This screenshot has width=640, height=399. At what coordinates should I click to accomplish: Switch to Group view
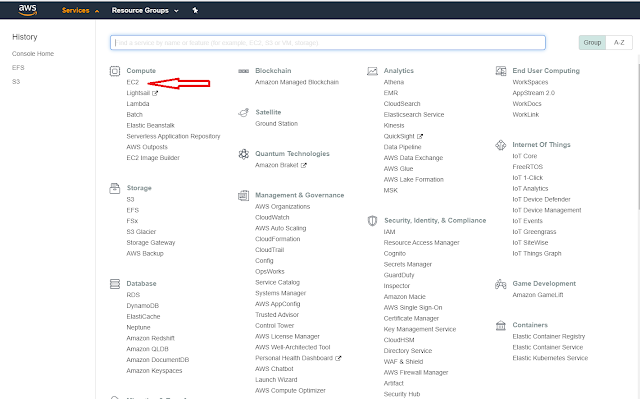pos(592,42)
